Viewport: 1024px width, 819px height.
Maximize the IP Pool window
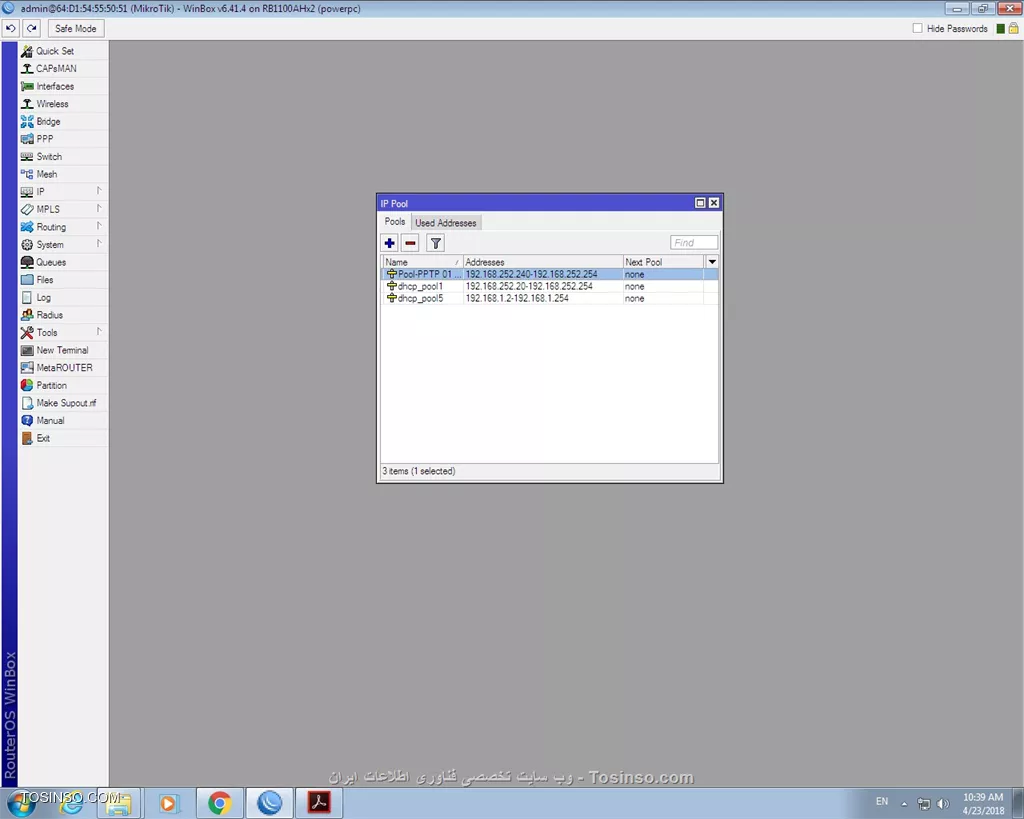700,203
